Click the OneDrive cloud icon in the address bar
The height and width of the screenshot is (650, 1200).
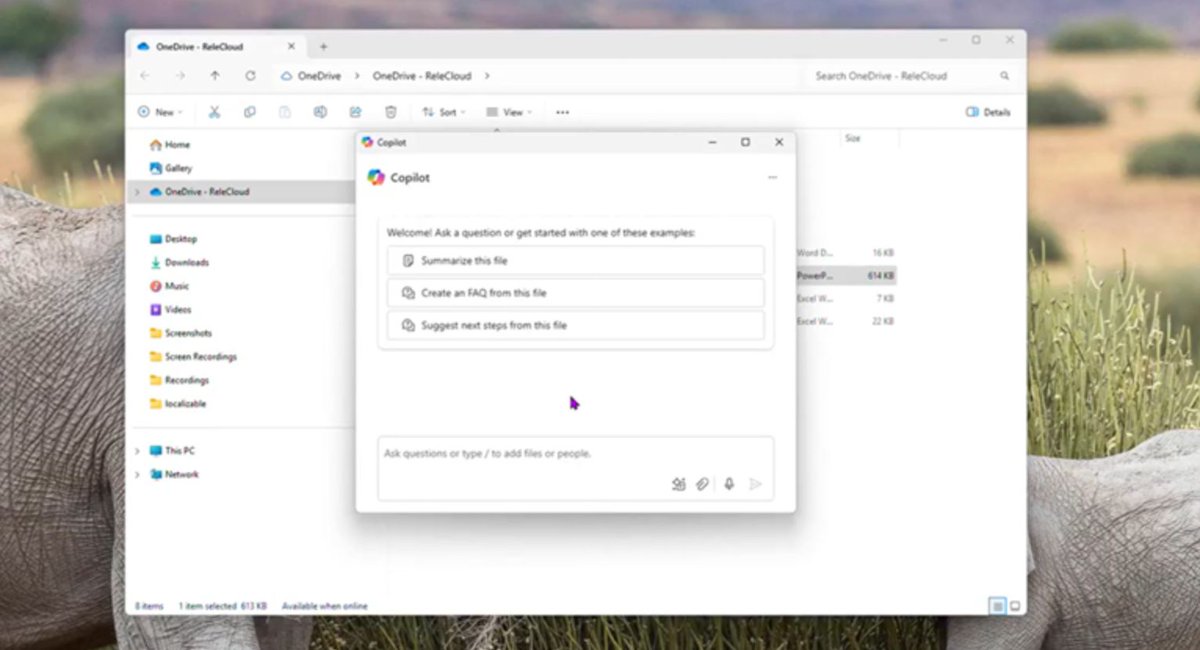point(287,76)
